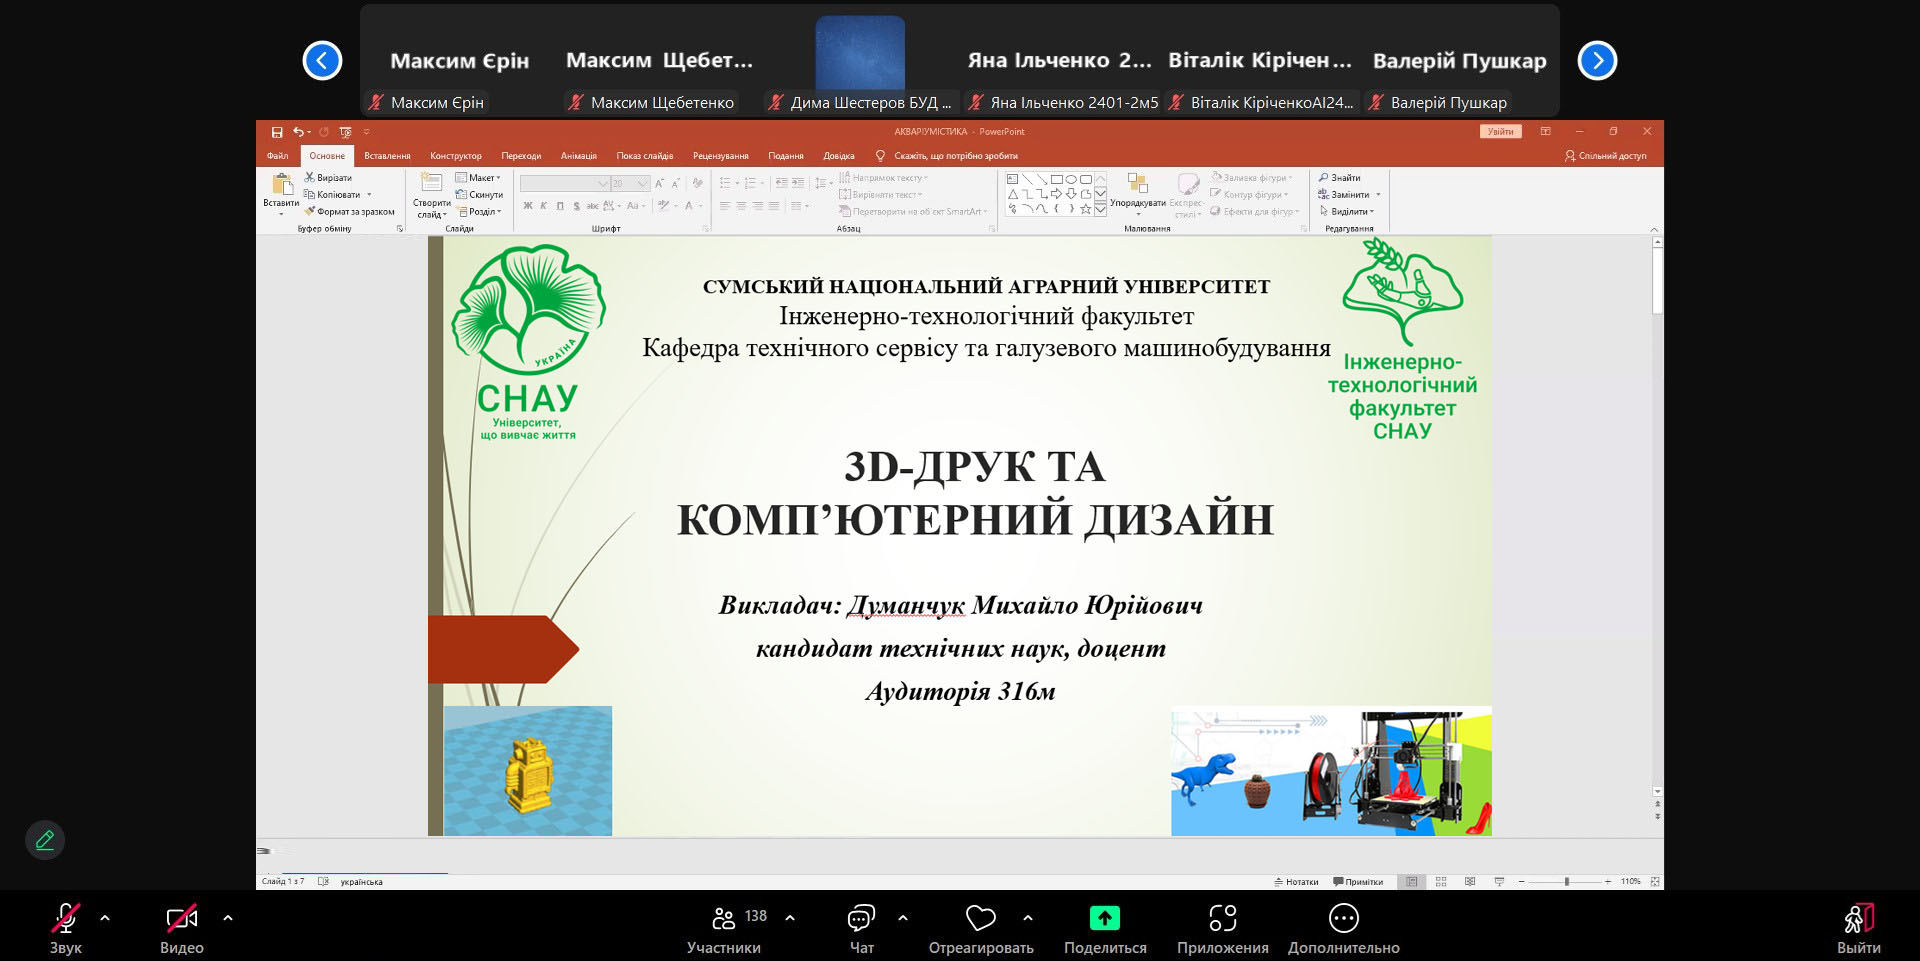
Task: Select the text box shape in gallery
Action: pyautogui.click(x=1013, y=179)
